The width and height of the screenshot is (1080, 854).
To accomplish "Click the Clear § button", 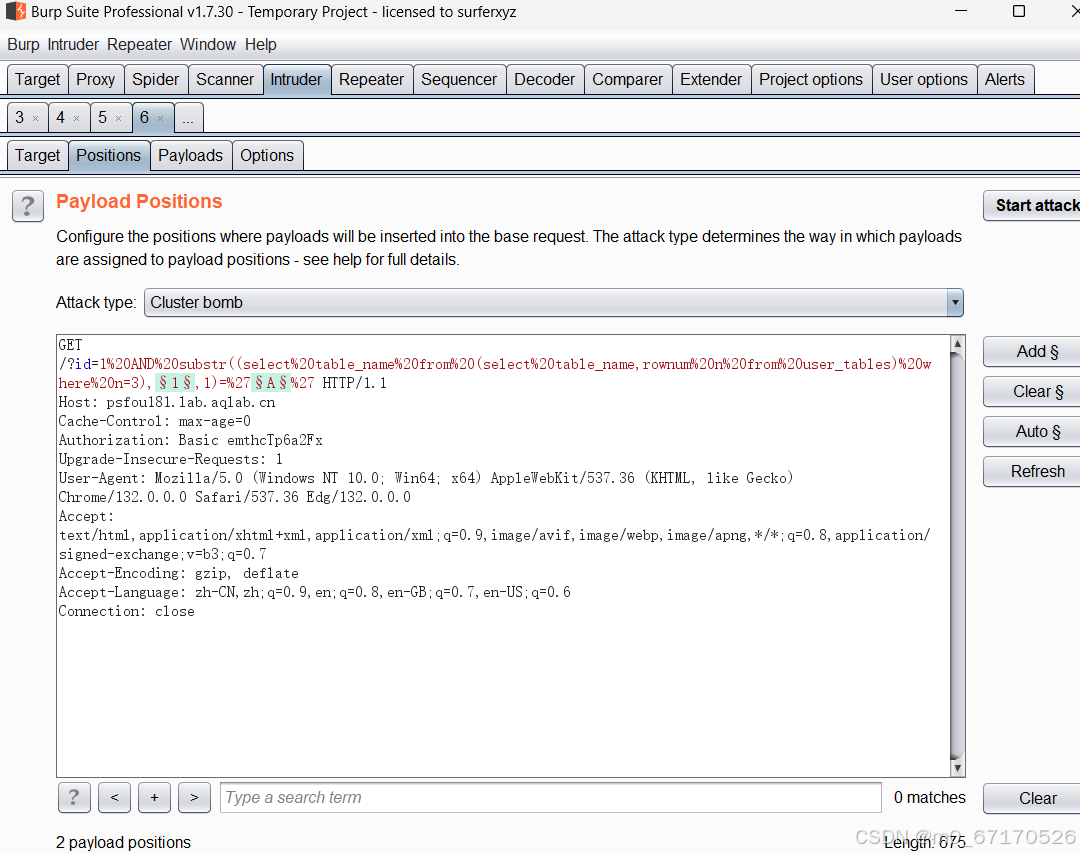I will coord(1032,392).
